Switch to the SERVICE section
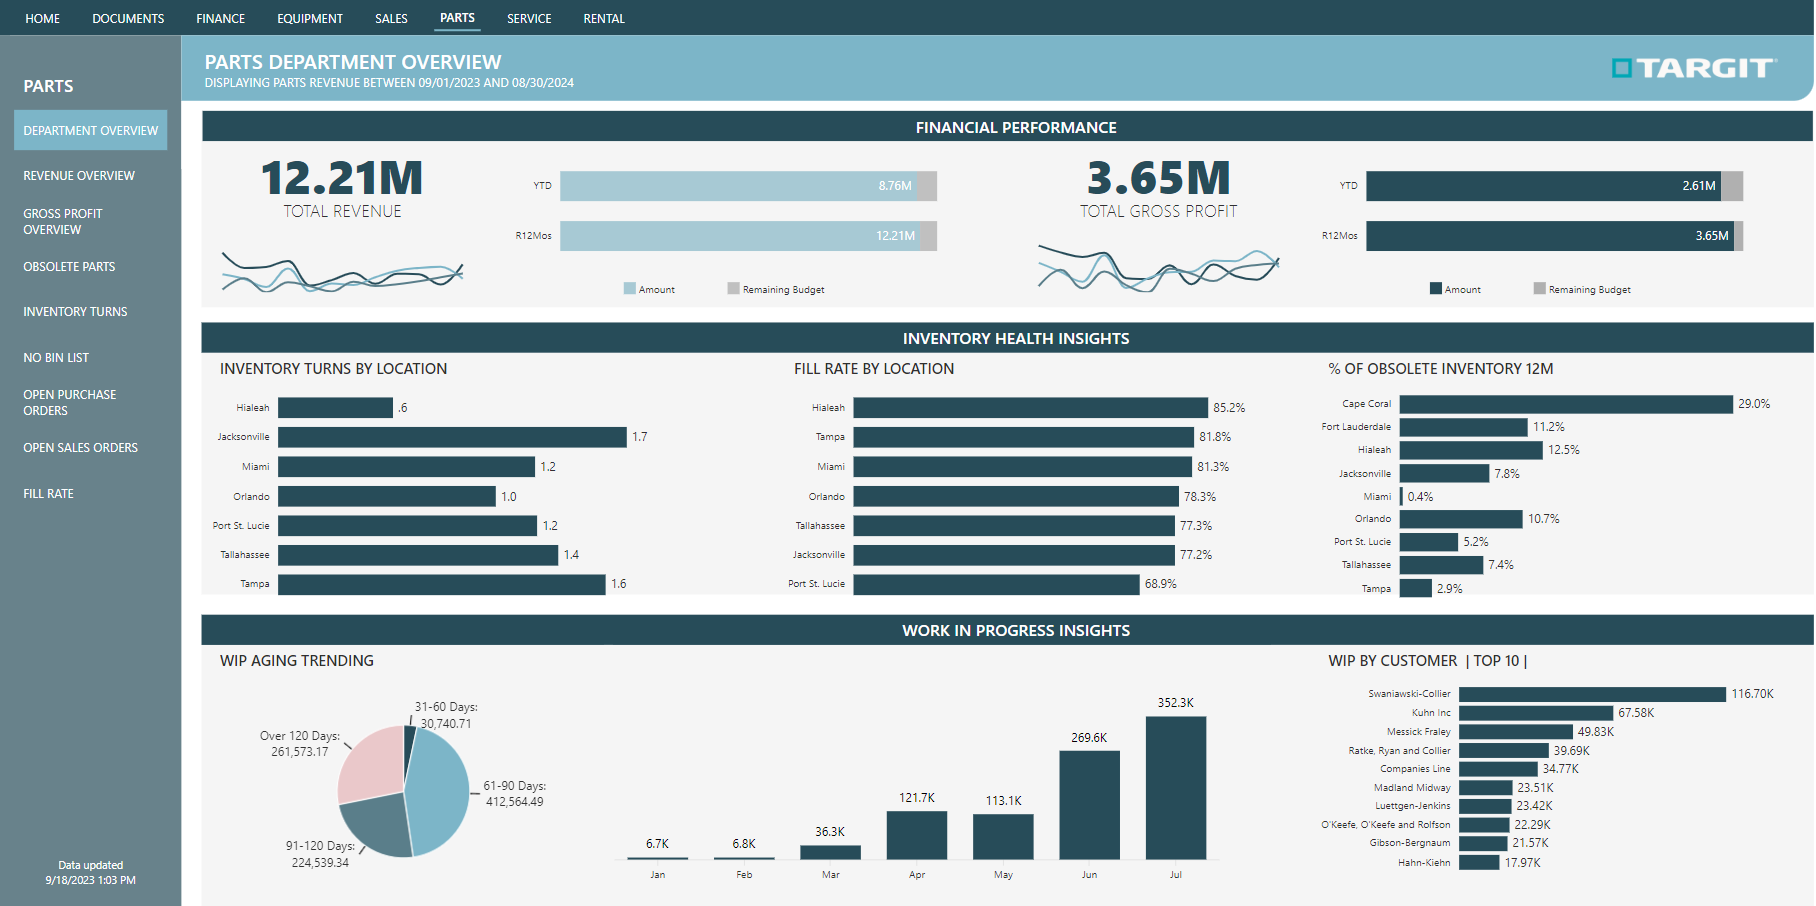 pos(528,17)
